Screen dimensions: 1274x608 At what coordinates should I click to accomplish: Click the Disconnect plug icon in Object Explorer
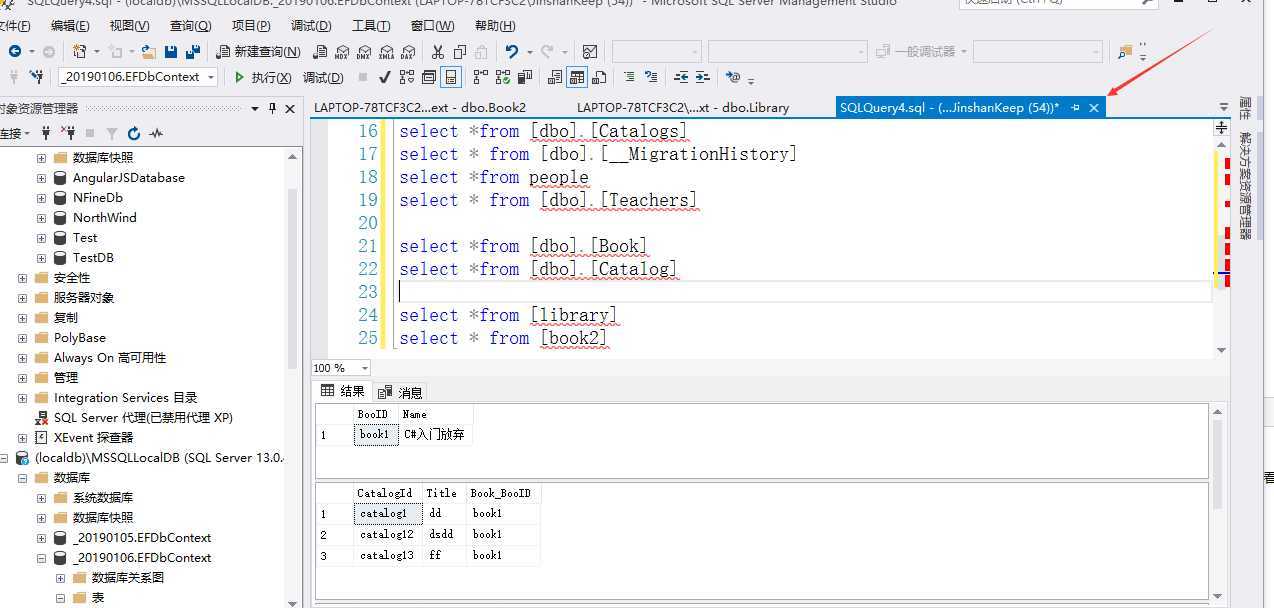(x=68, y=133)
